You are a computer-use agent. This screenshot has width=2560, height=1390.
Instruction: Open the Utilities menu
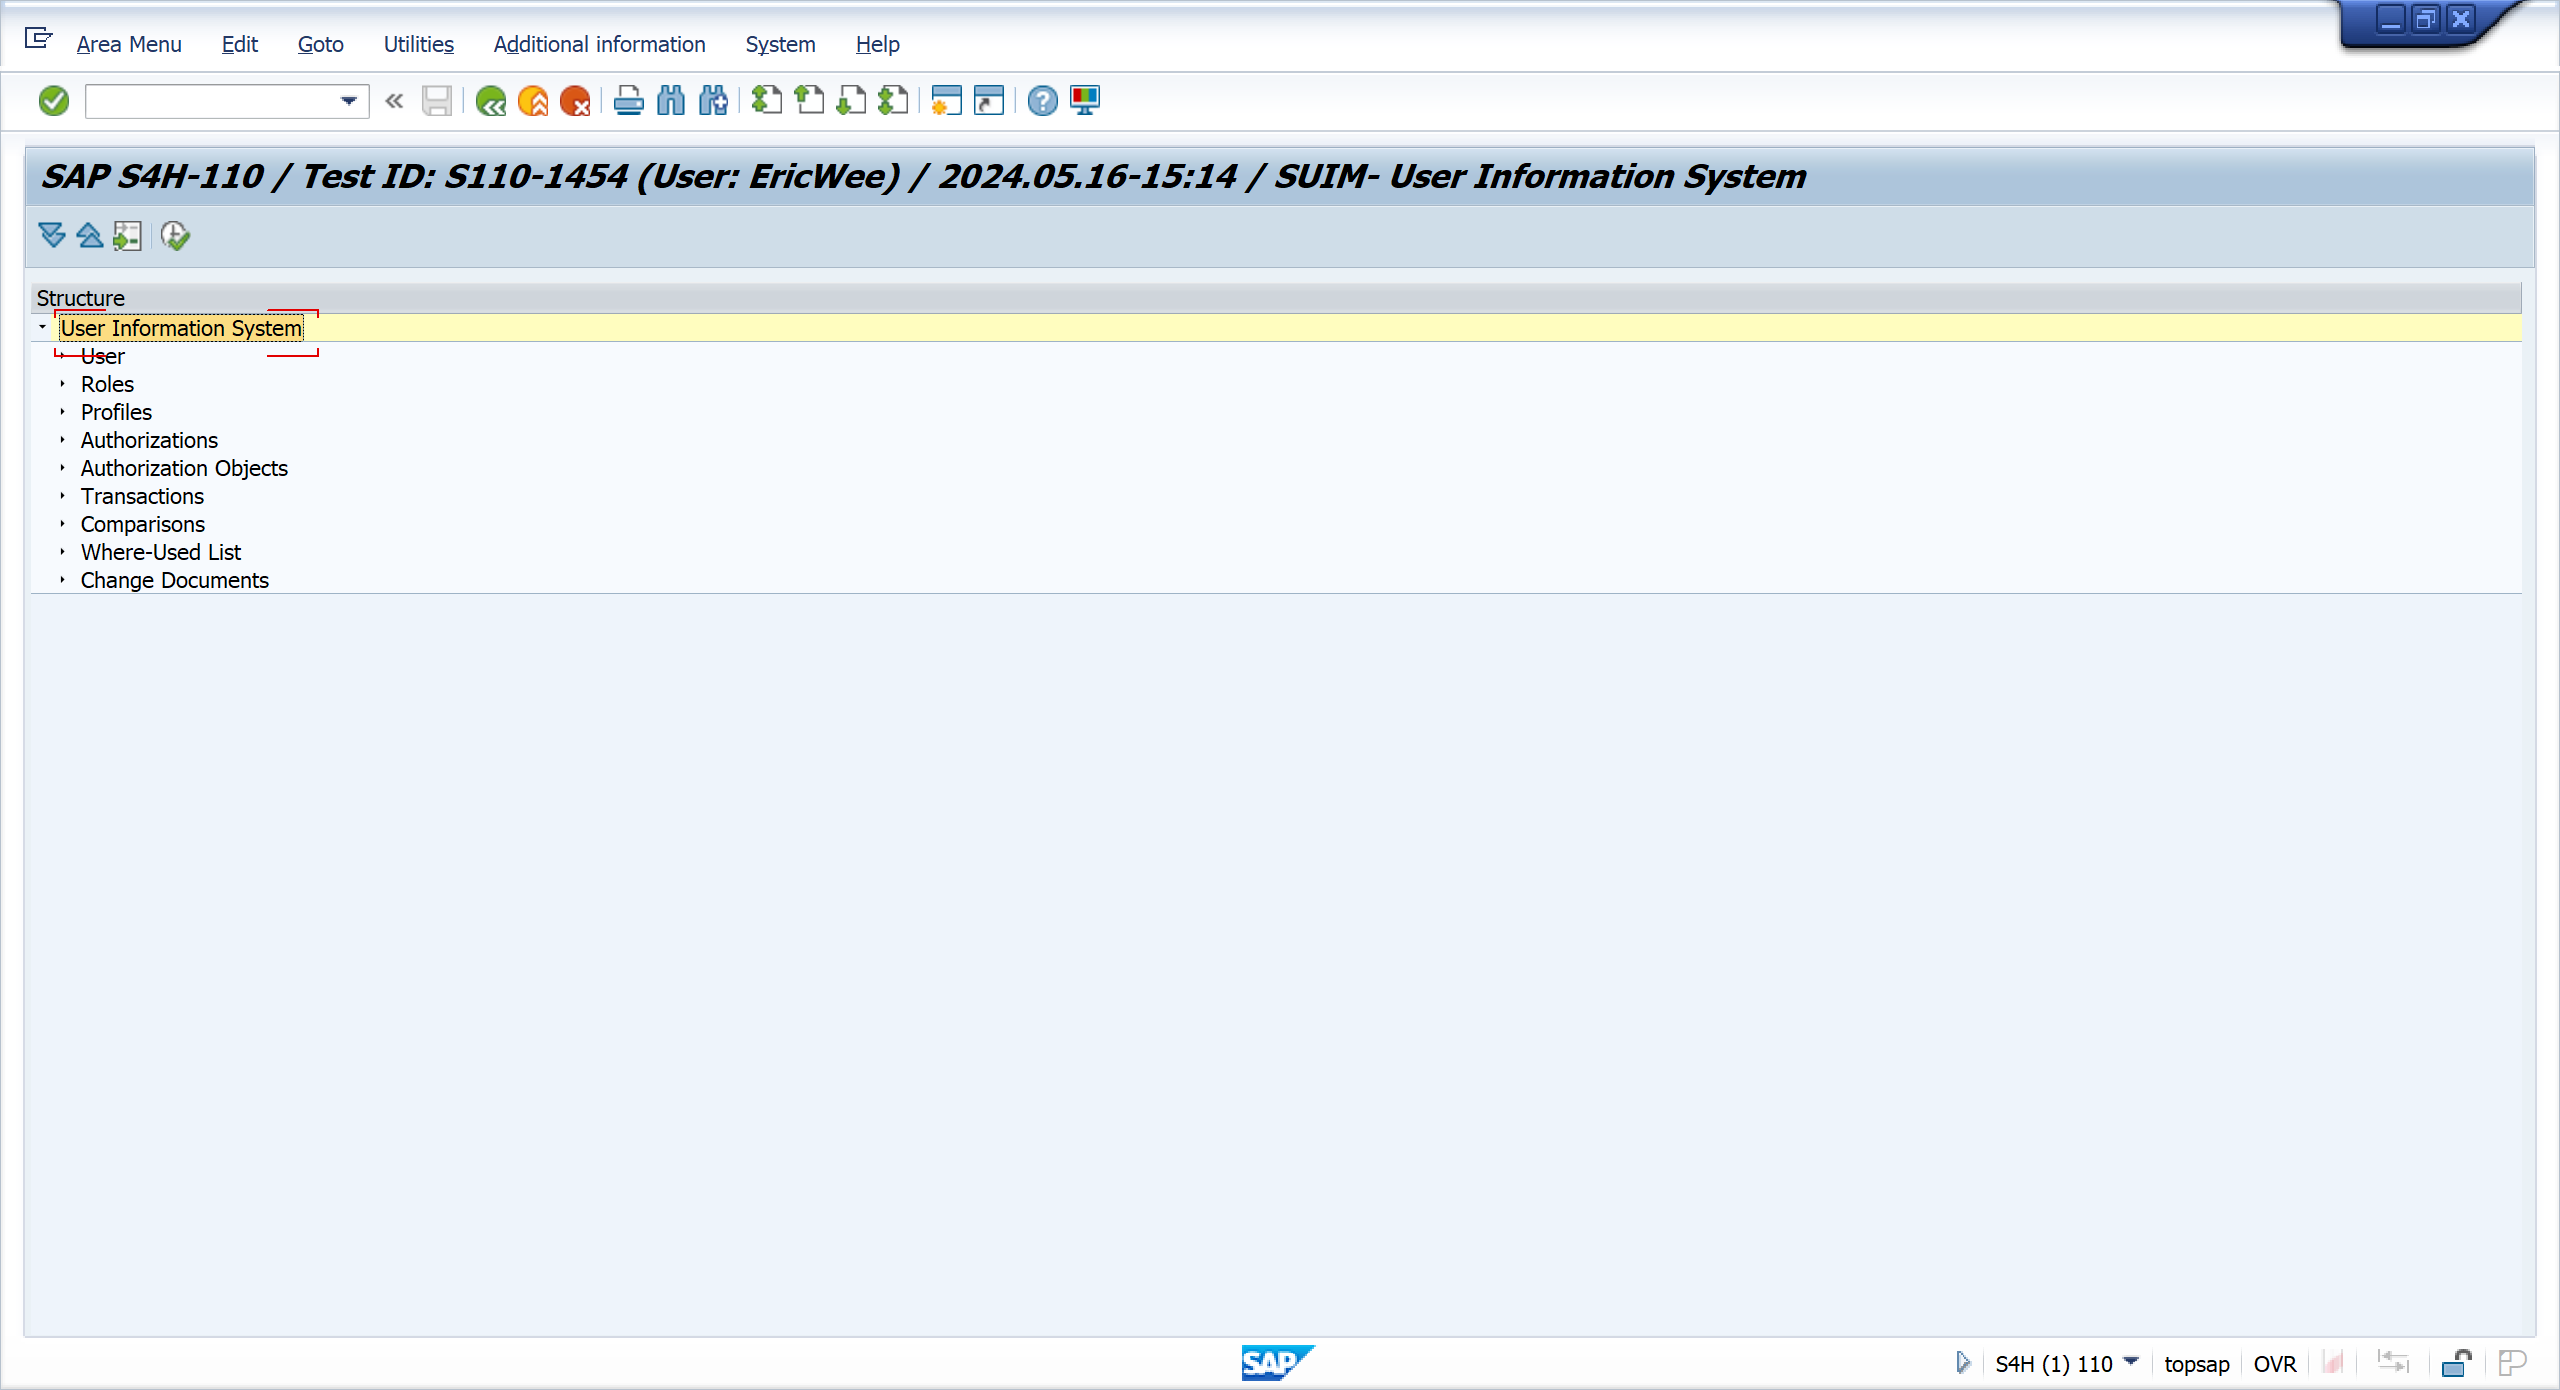pyautogui.click(x=418, y=44)
